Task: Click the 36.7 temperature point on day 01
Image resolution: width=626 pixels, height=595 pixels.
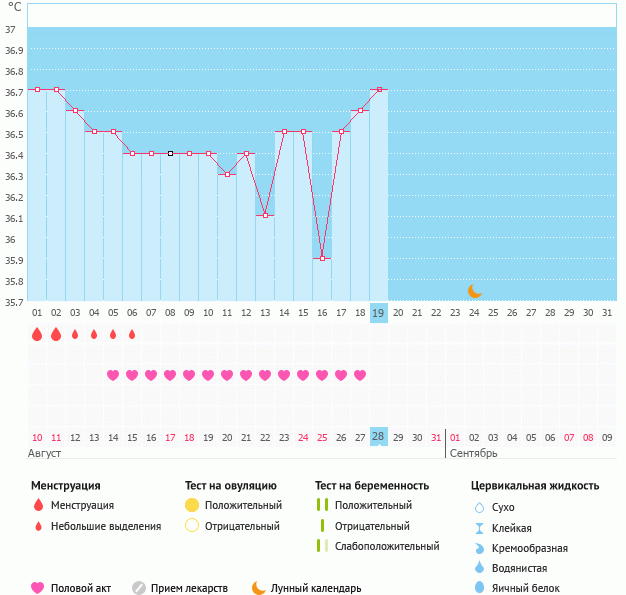Action: pos(37,90)
